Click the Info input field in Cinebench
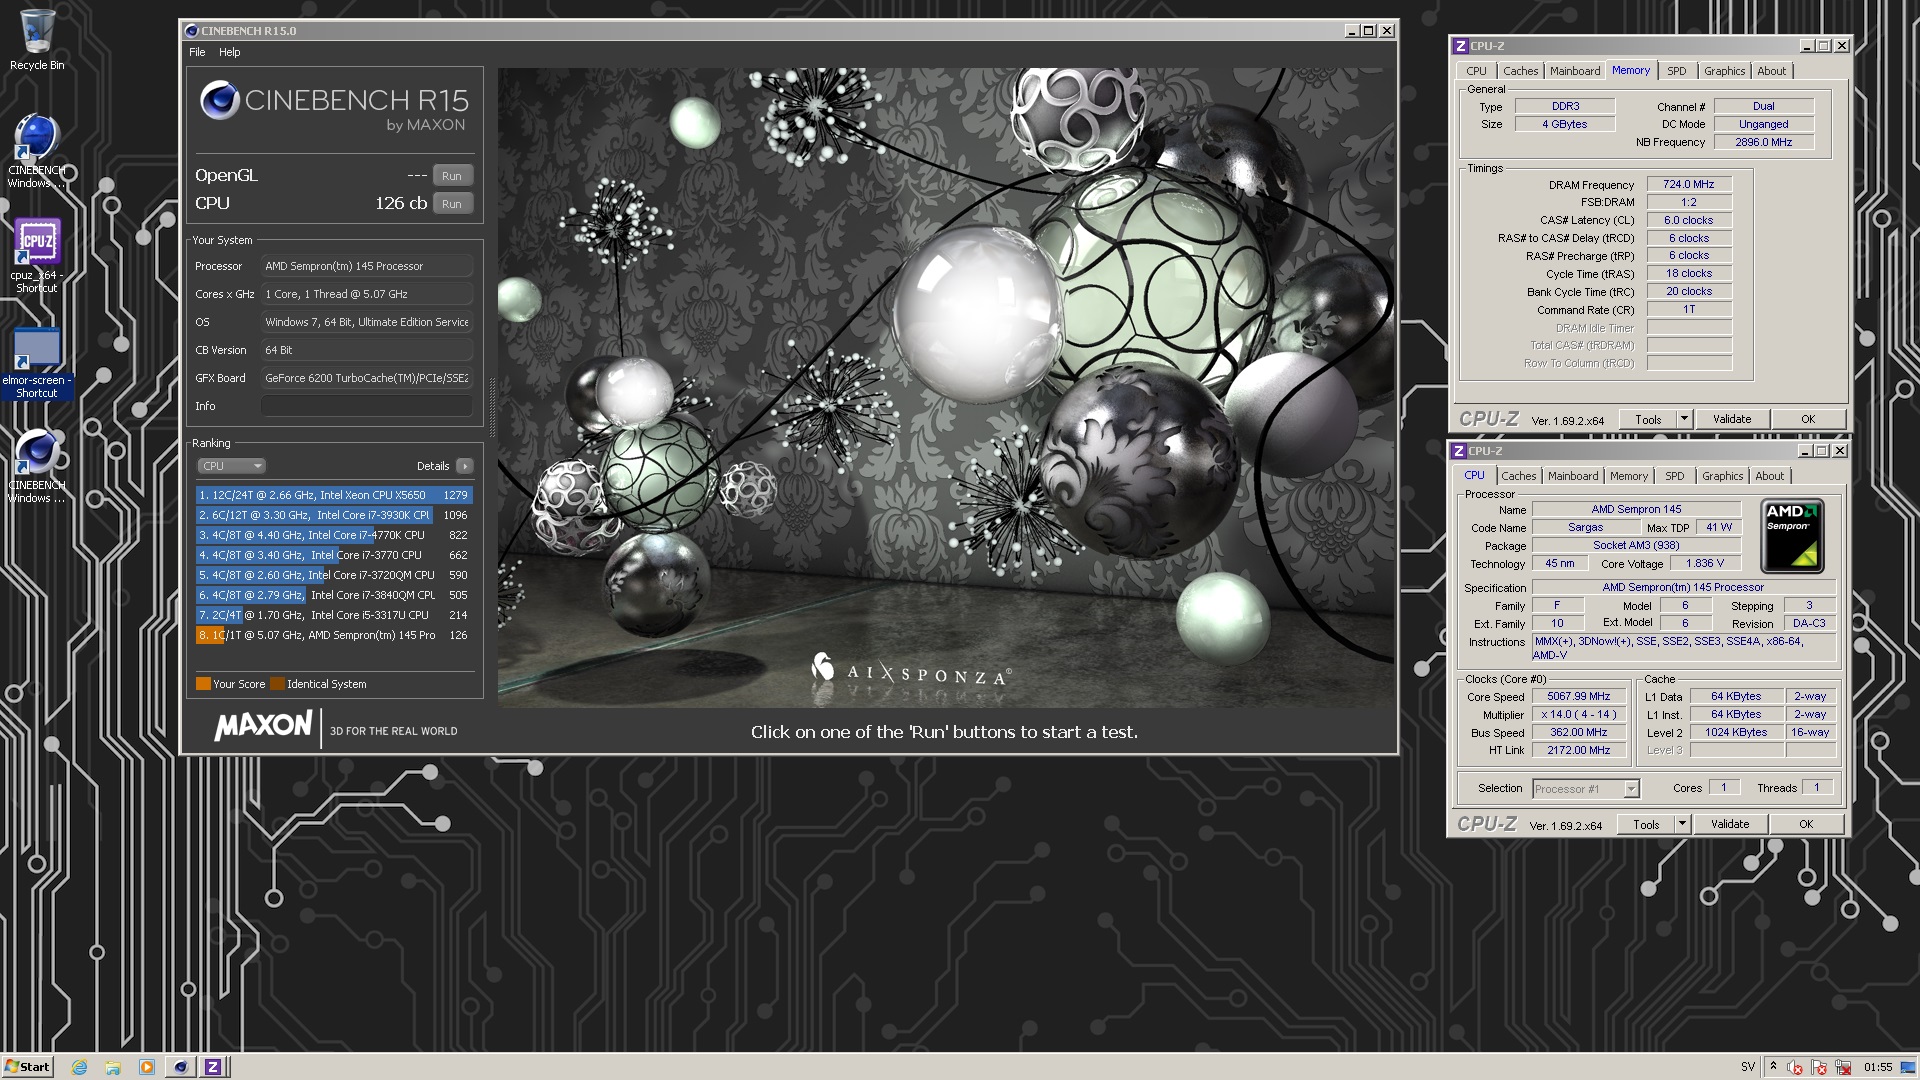The width and height of the screenshot is (1920, 1080). coord(366,406)
